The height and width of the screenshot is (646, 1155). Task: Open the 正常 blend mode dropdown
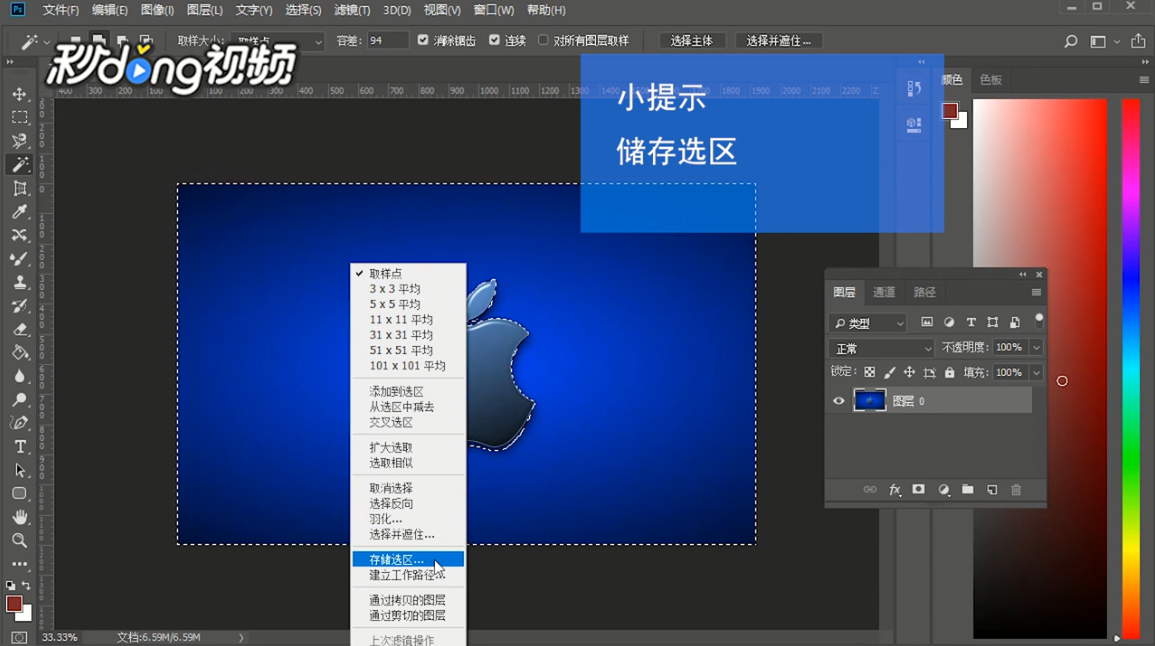coord(882,348)
